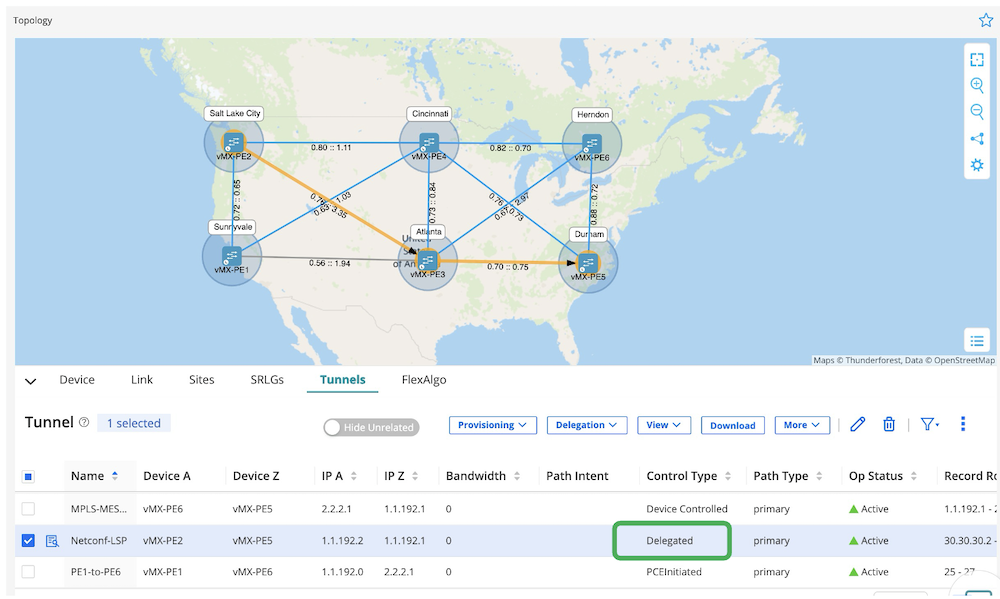This screenshot has height=599, width=1000.
Task: Zoom out on the topology map
Action: [977, 112]
